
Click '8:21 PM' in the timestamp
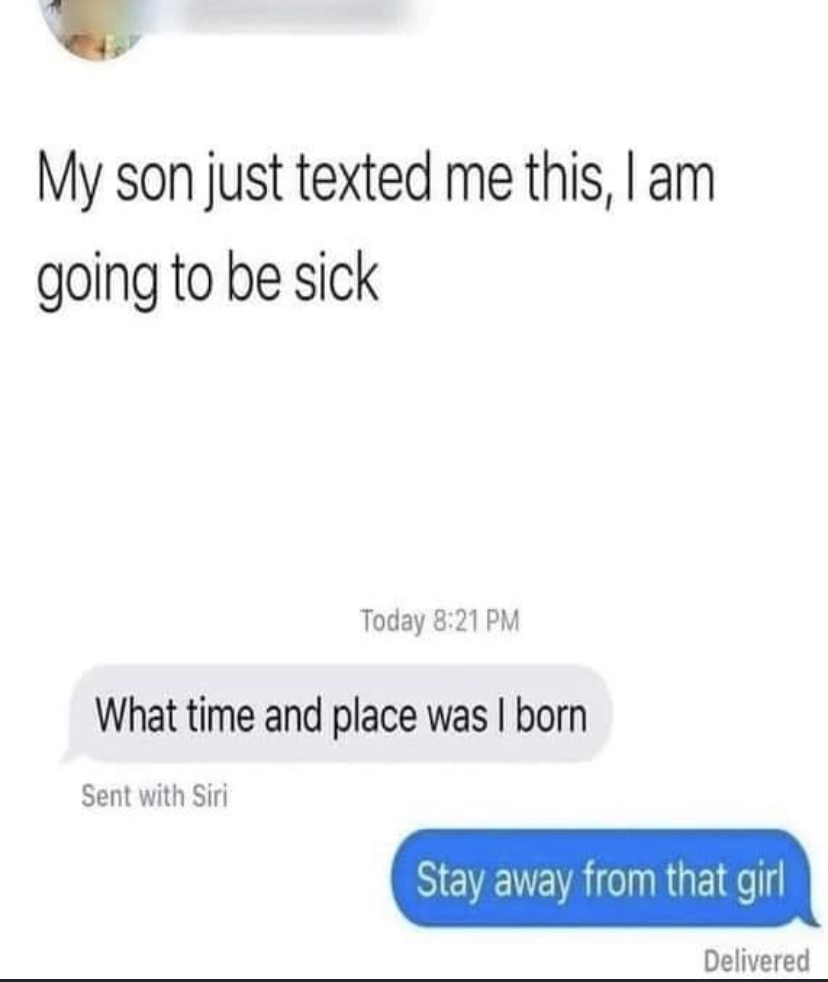click(x=476, y=621)
